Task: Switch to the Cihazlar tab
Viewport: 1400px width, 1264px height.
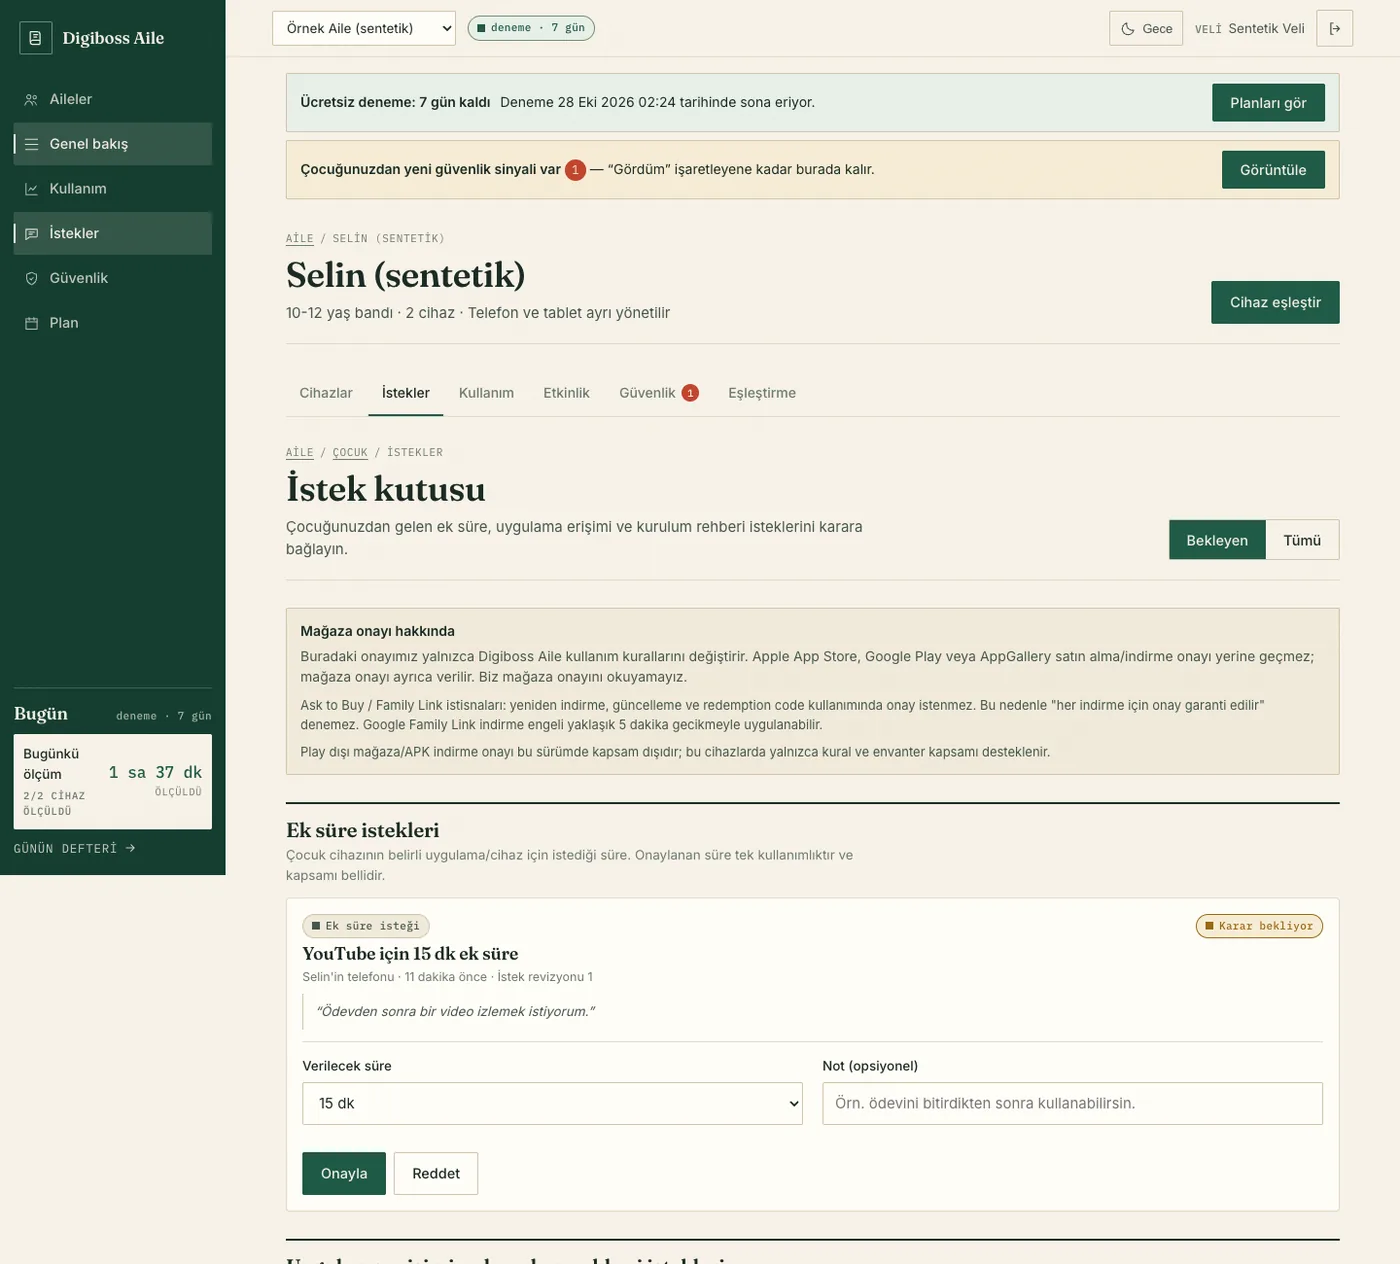Action: [326, 393]
